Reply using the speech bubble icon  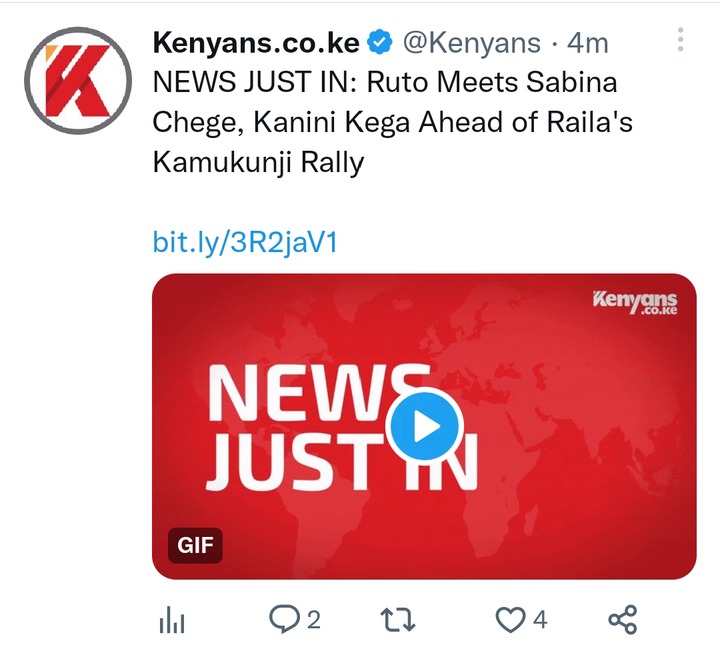284,620
